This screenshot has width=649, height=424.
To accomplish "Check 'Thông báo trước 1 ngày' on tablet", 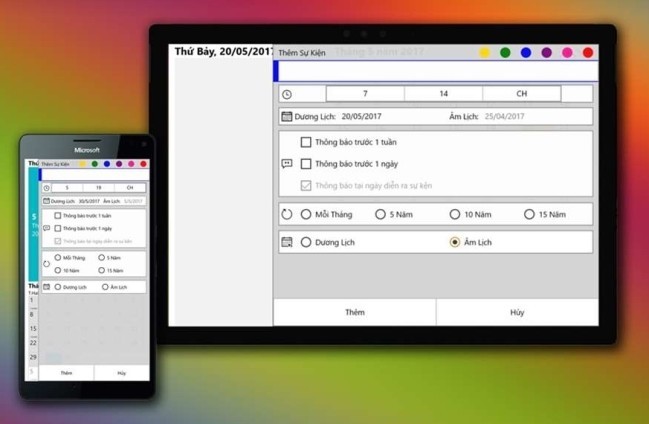I will (306, 164).
